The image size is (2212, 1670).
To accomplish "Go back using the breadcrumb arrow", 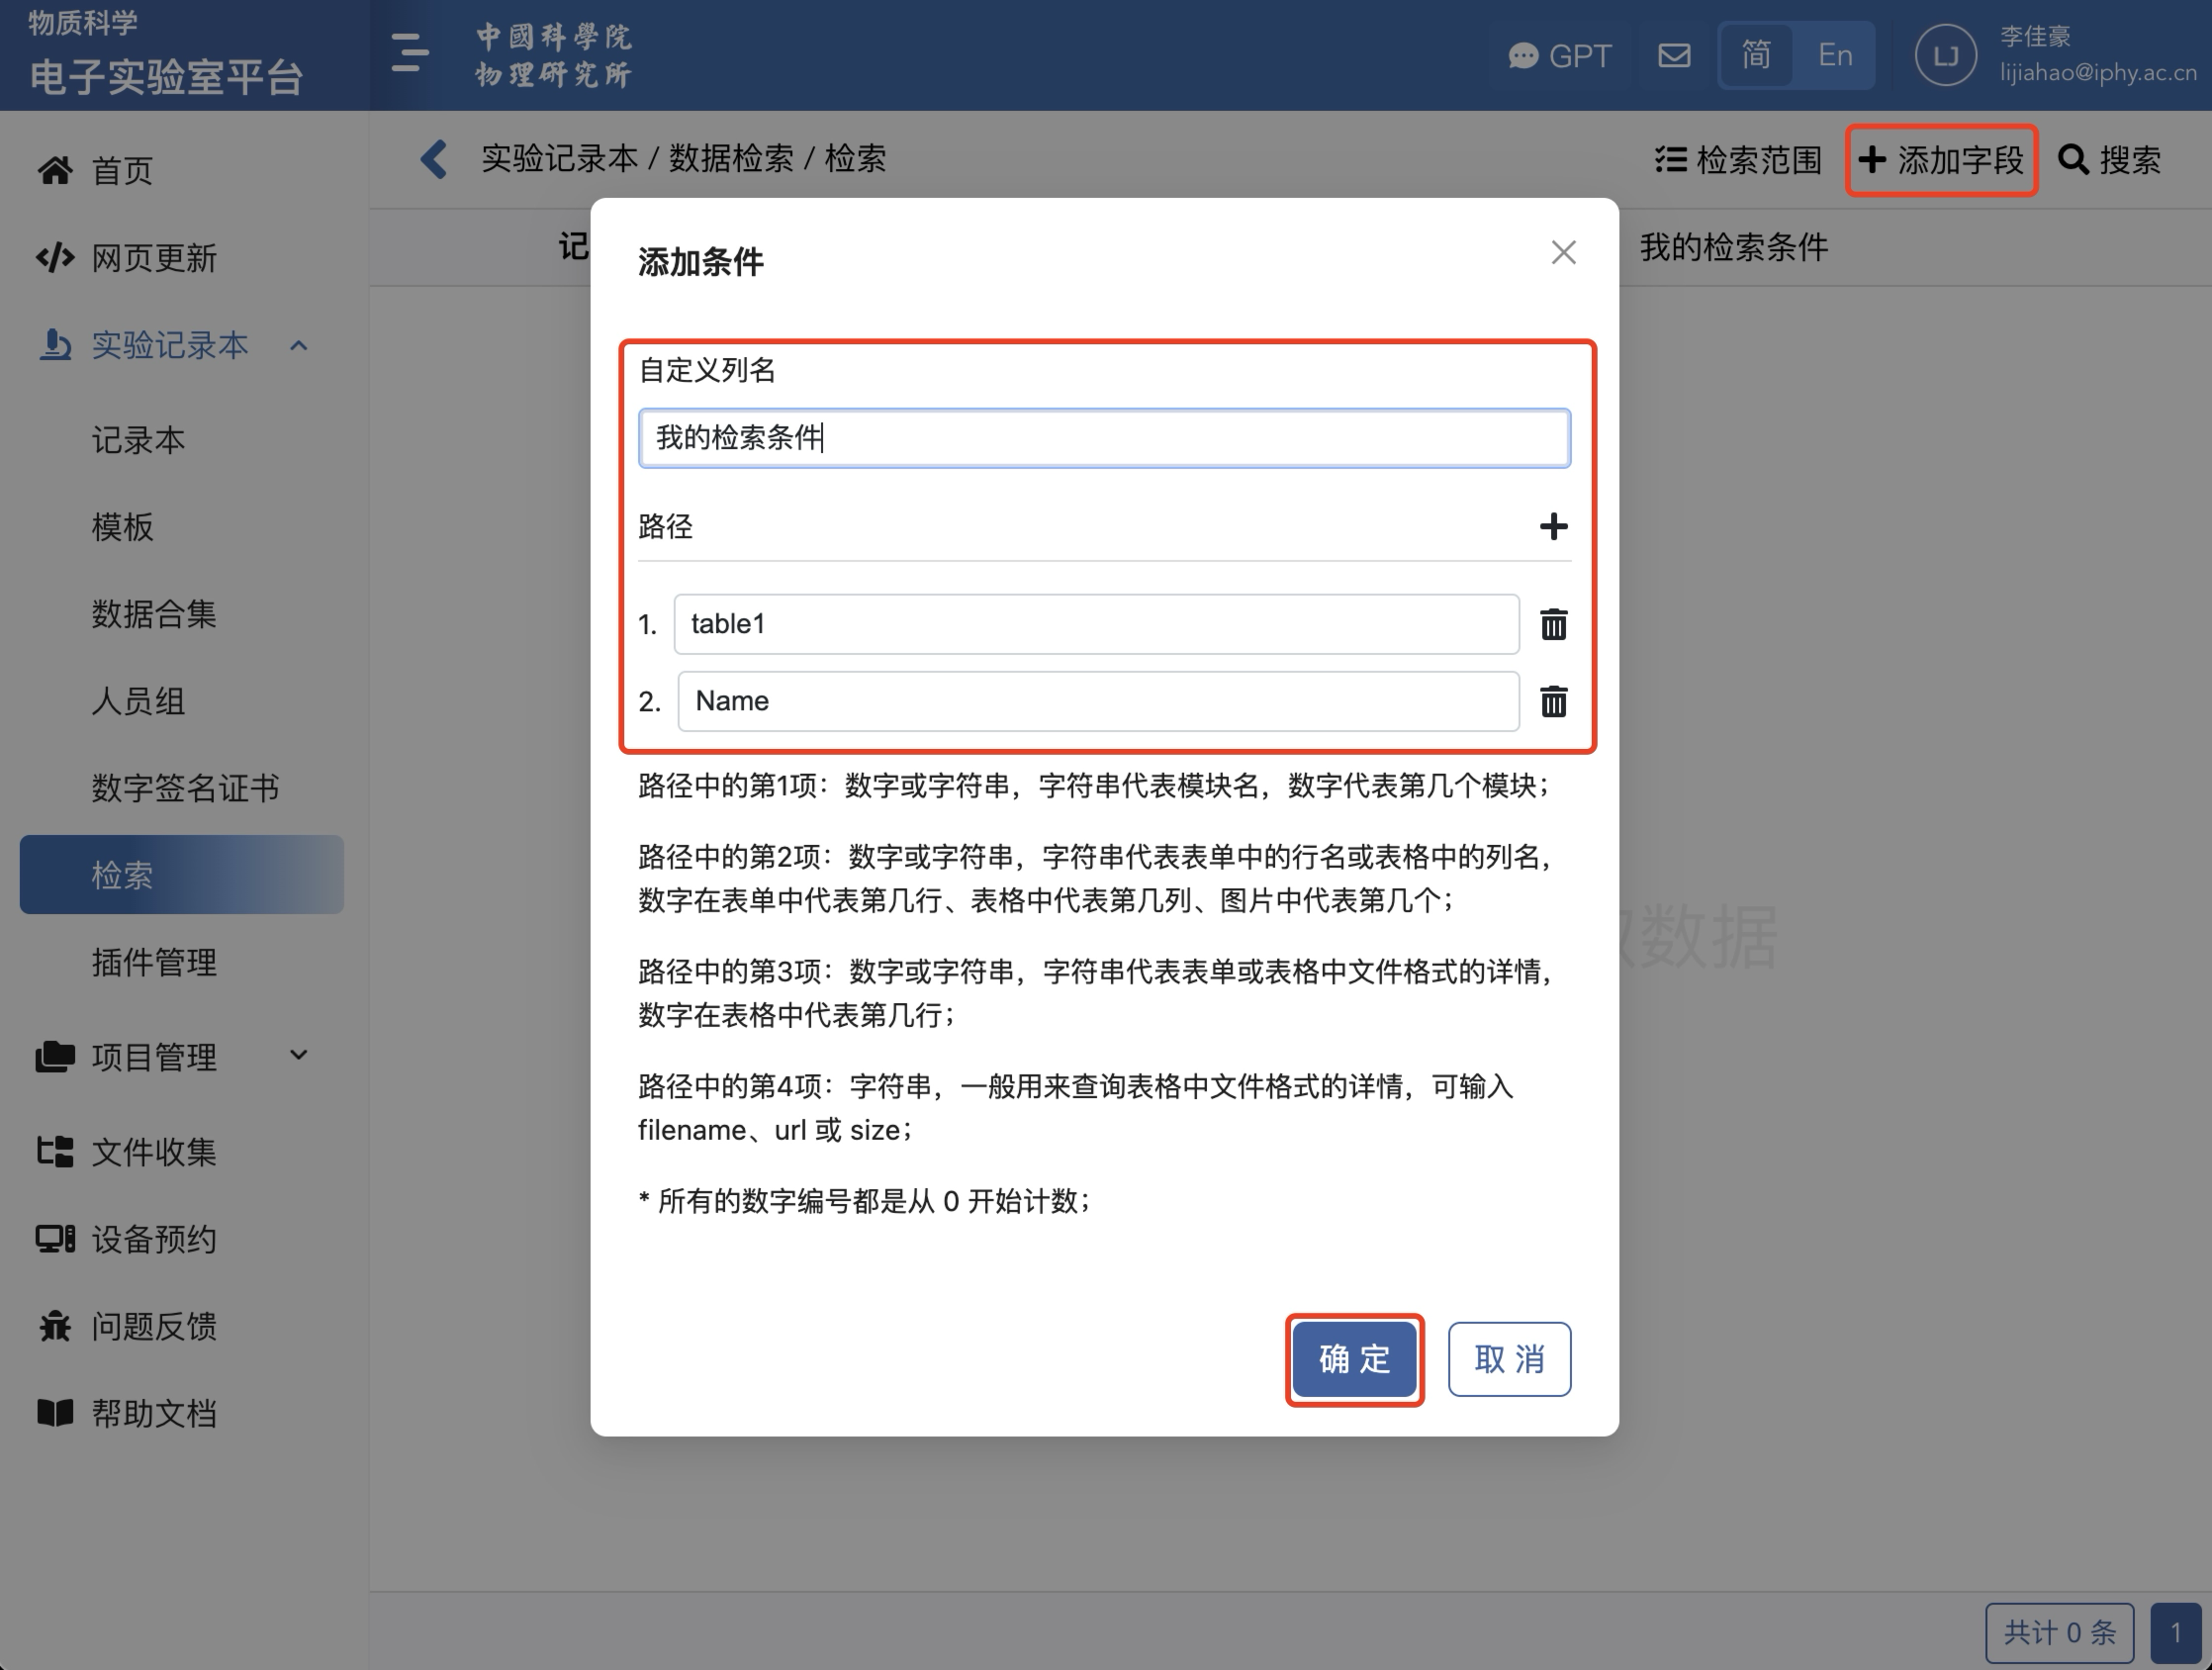I will (x=434, y=158).
